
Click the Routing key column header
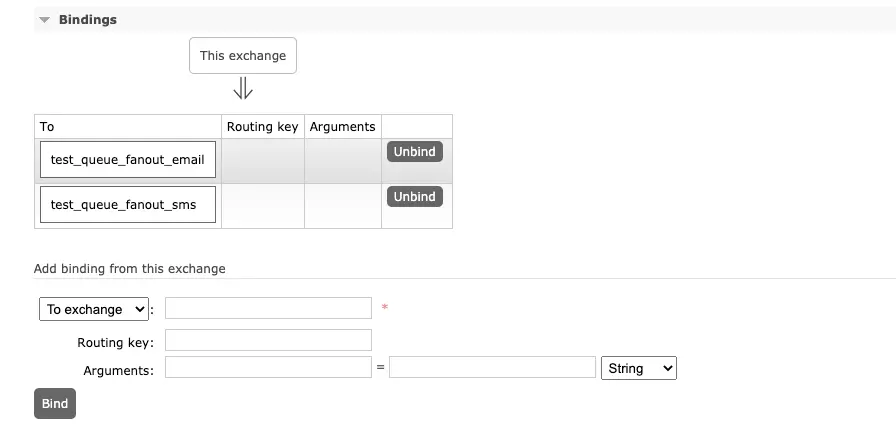coord(262,127)
